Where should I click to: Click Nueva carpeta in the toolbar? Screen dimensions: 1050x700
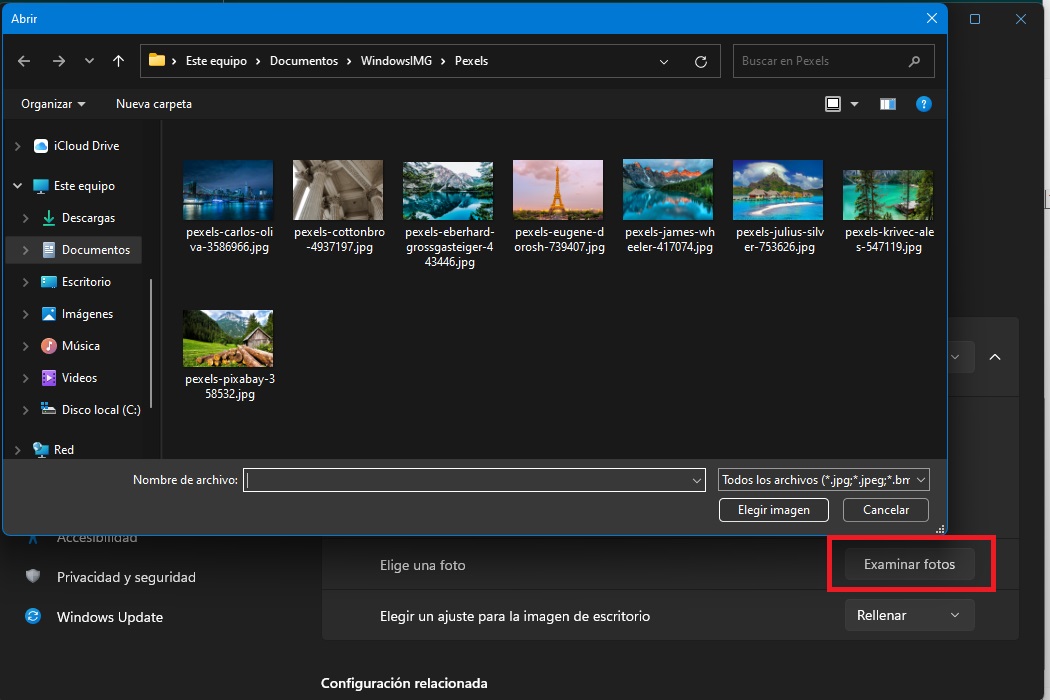(154, 104)
